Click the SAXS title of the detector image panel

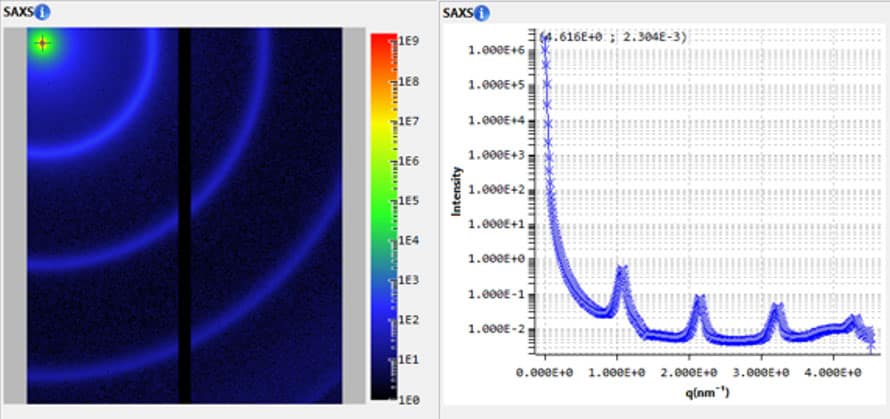coord(19,13)
